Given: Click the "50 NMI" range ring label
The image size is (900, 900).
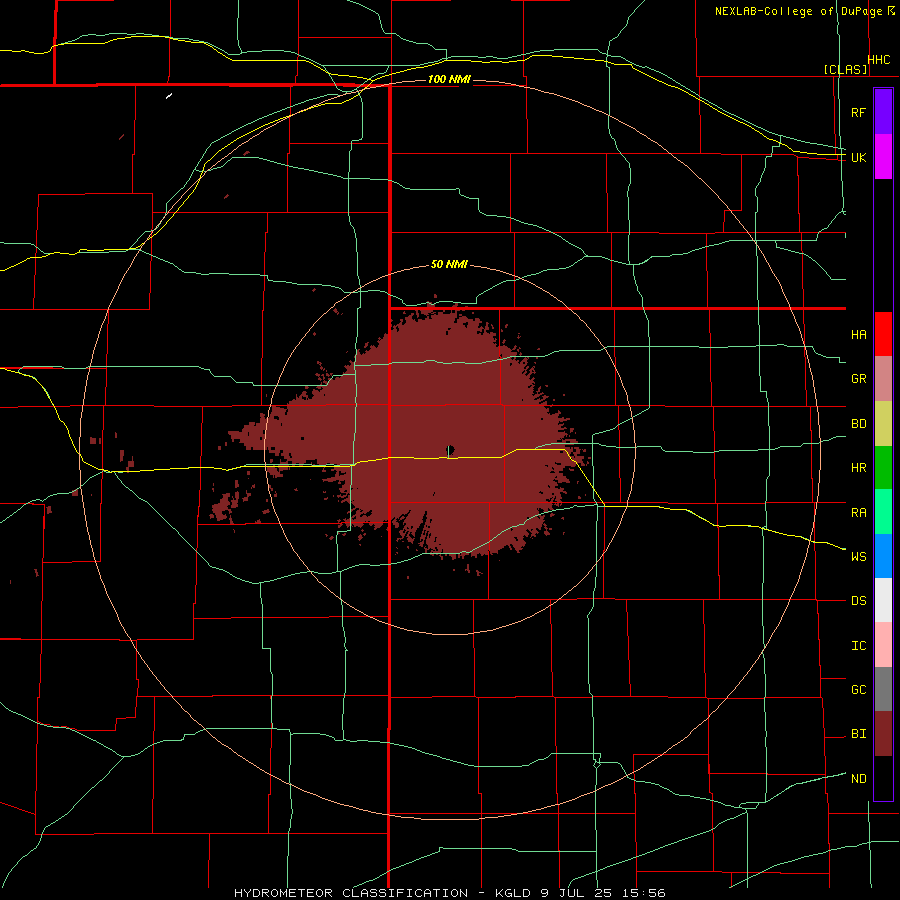Looking at the screenshot, I should (x=449, y=265).
